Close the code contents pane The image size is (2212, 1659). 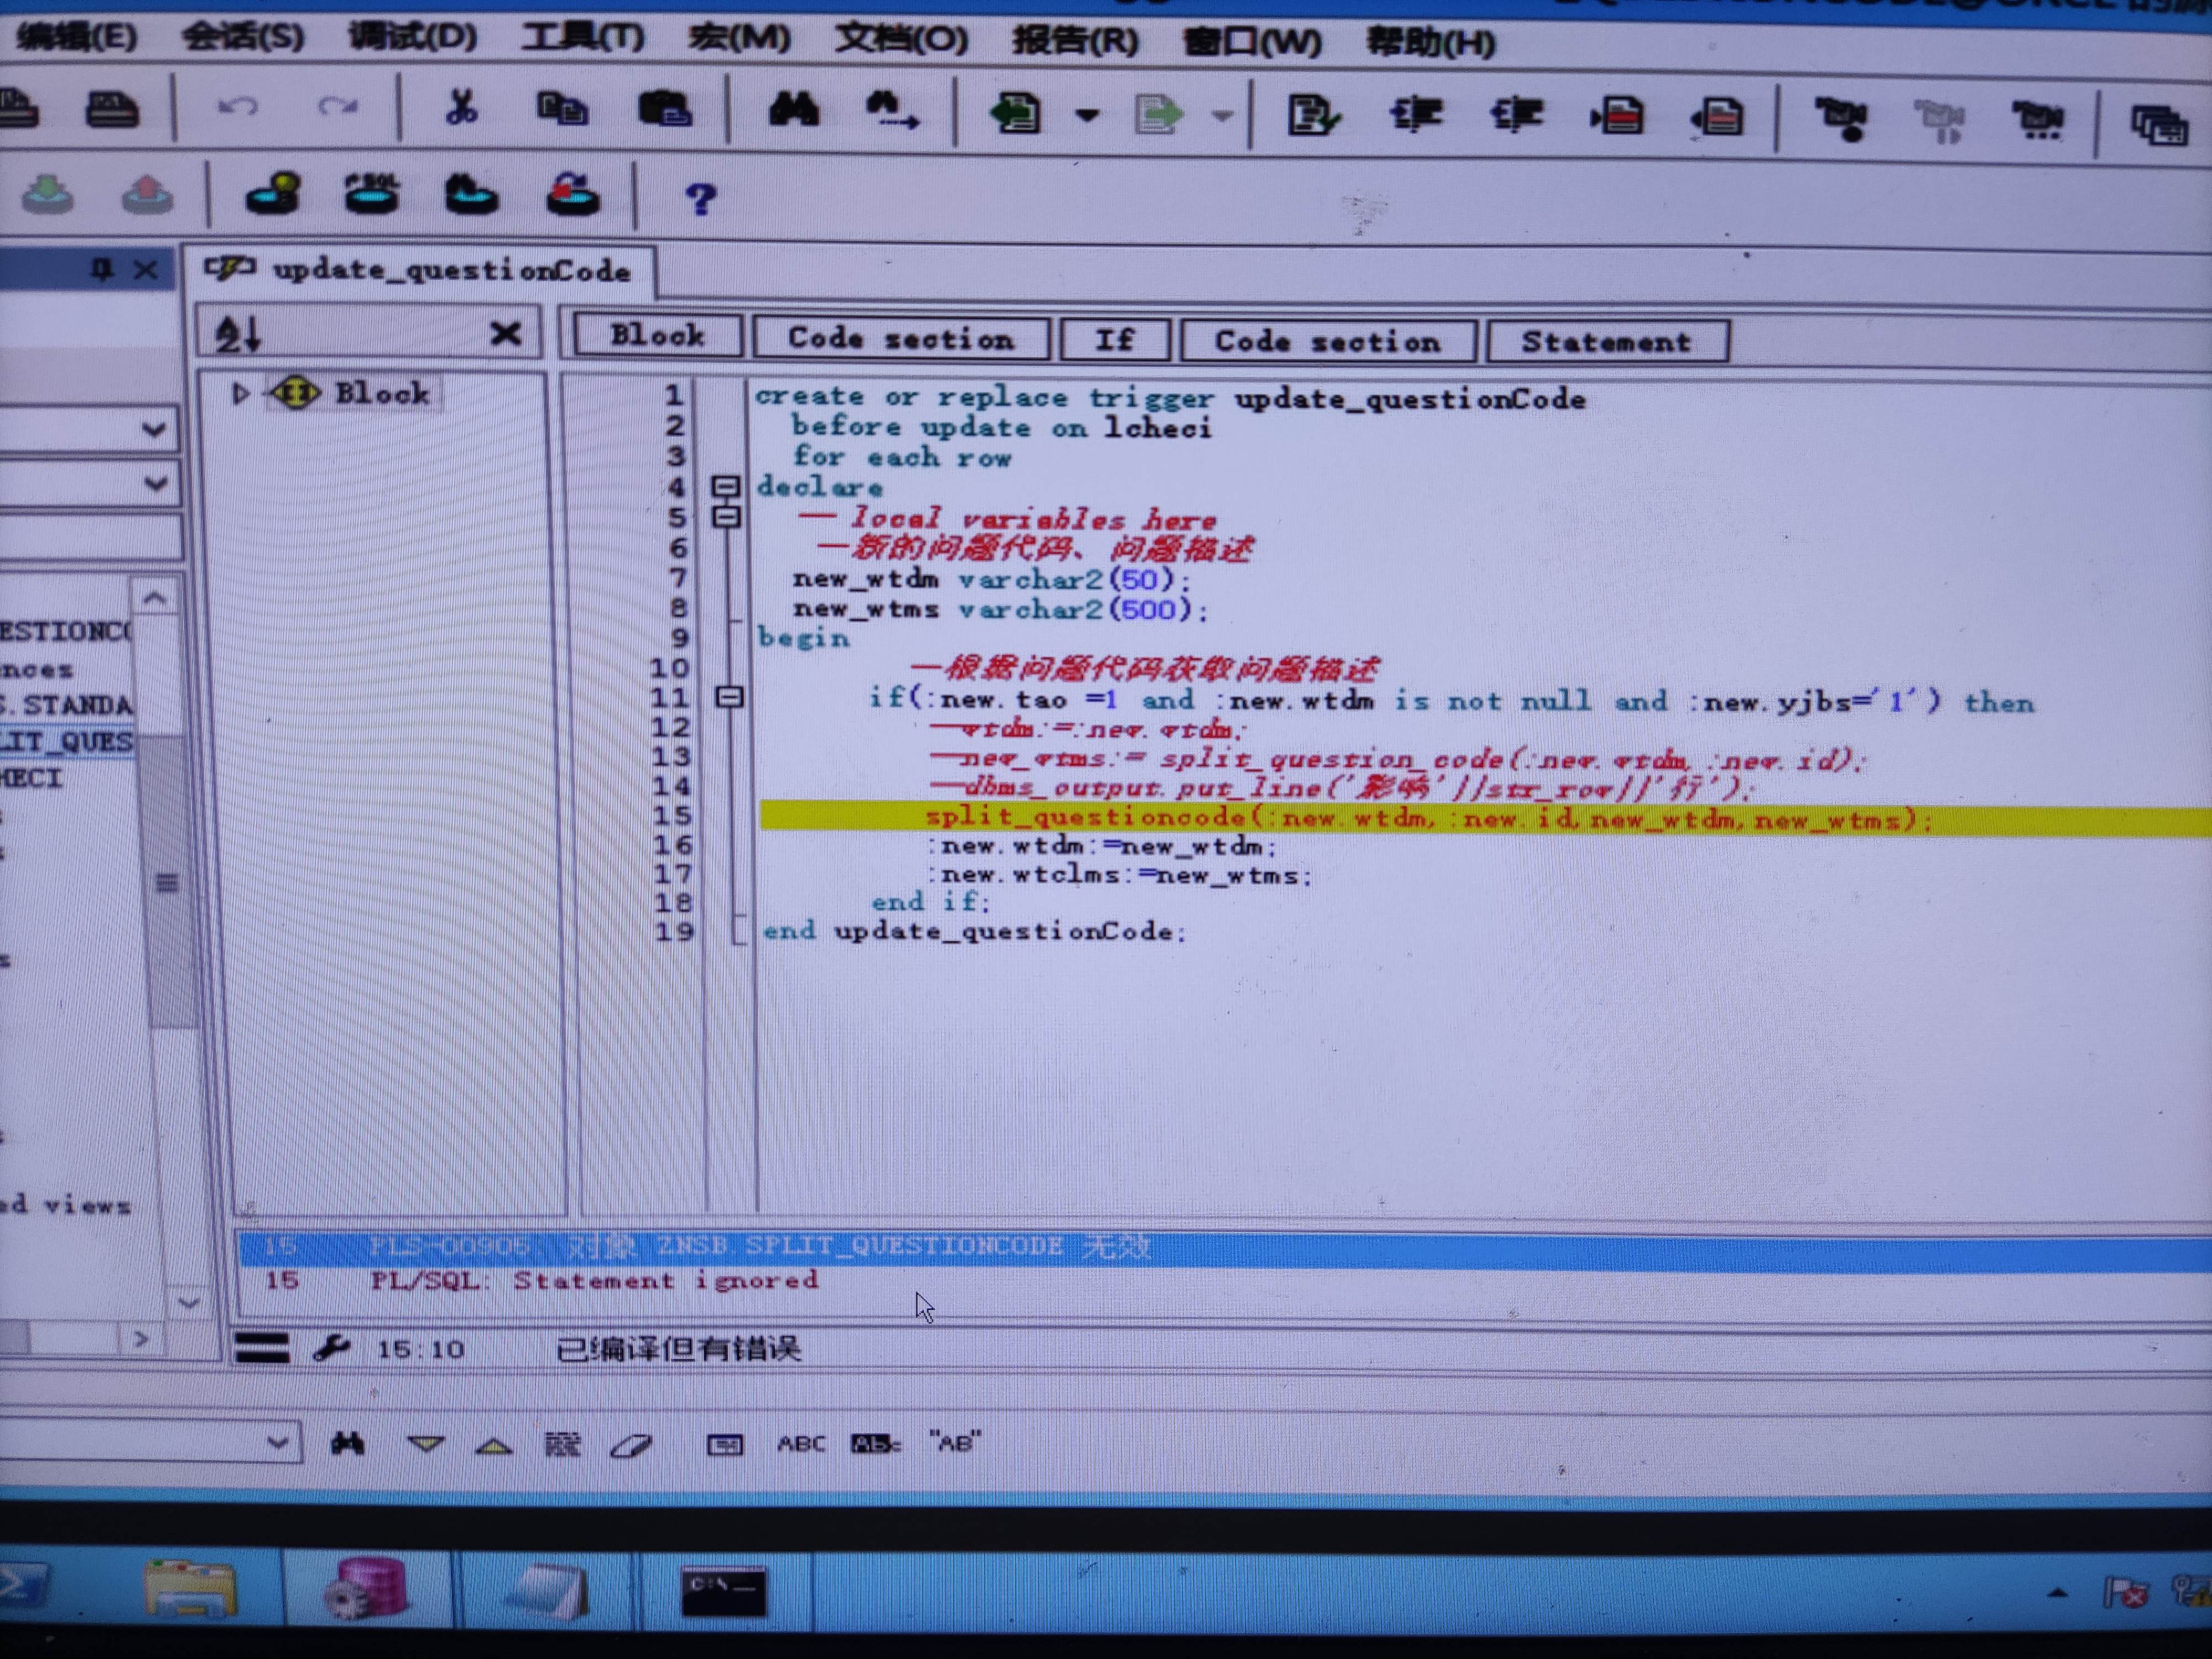(x=506, y=333)
